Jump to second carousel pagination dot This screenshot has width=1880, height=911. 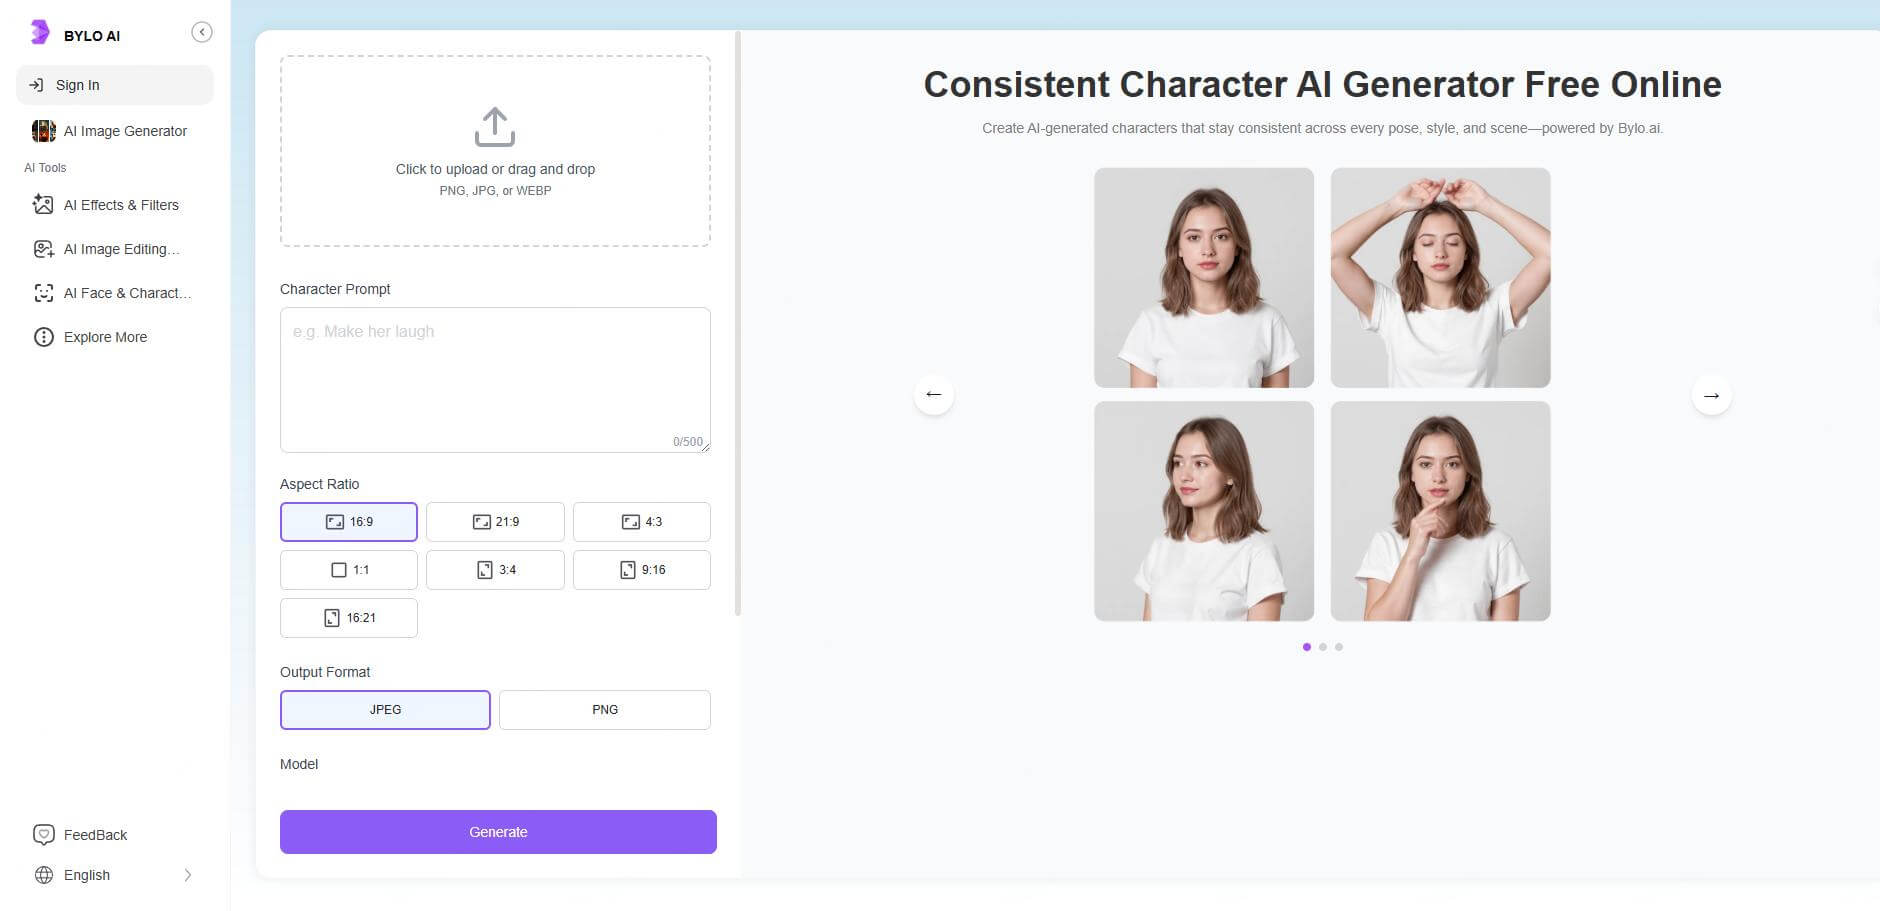[1323, 647]
